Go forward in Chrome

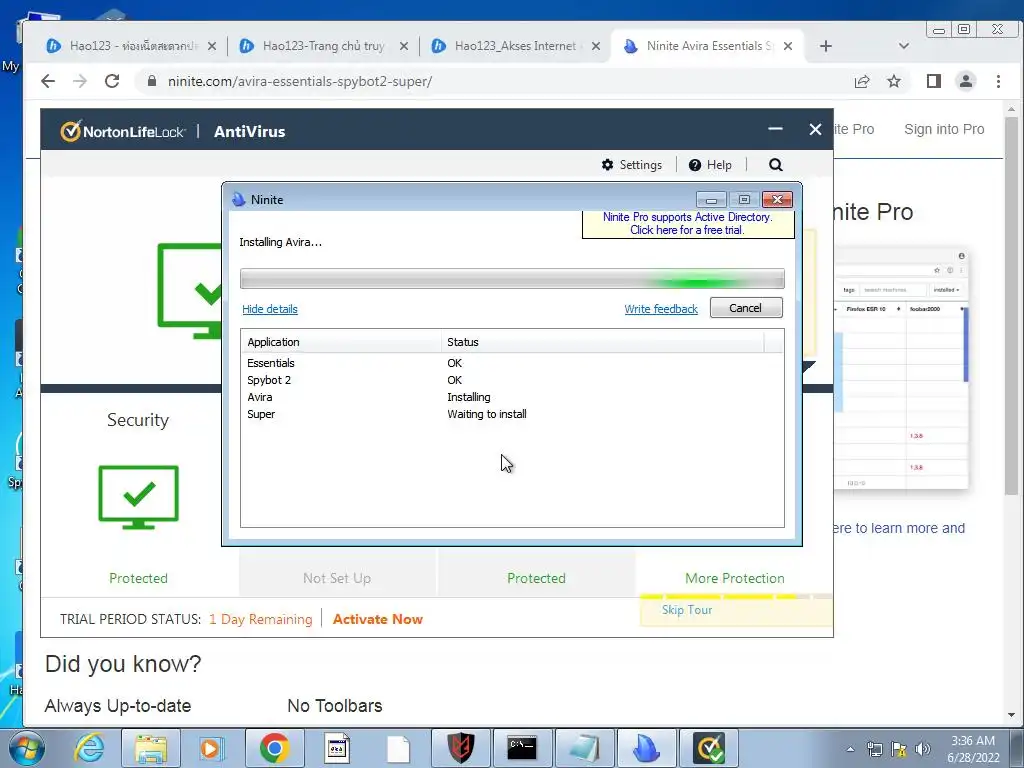tap(80, 81)
